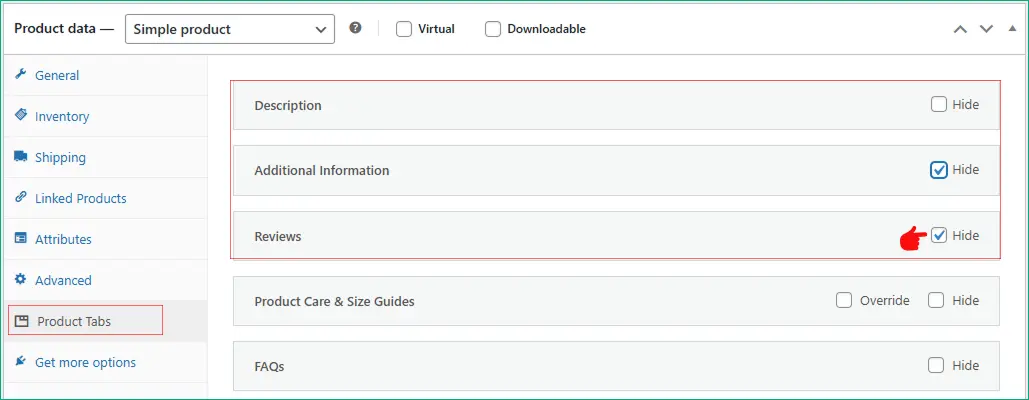Click the Advanced gear icon
Viewport: 1029px width, 400px height.
tap(20, 279)
